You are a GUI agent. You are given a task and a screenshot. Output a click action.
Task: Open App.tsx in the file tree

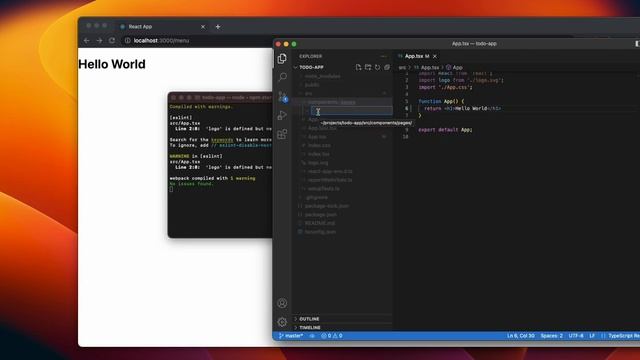317,137
